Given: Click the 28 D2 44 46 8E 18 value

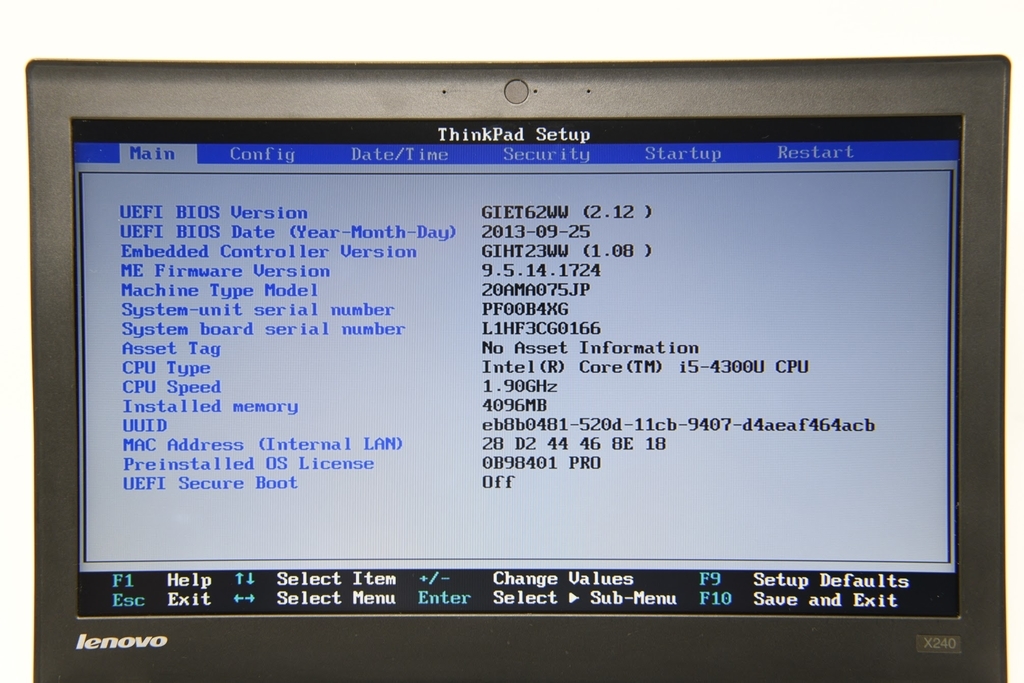Looking at the screenshot, I should point(573,444).
